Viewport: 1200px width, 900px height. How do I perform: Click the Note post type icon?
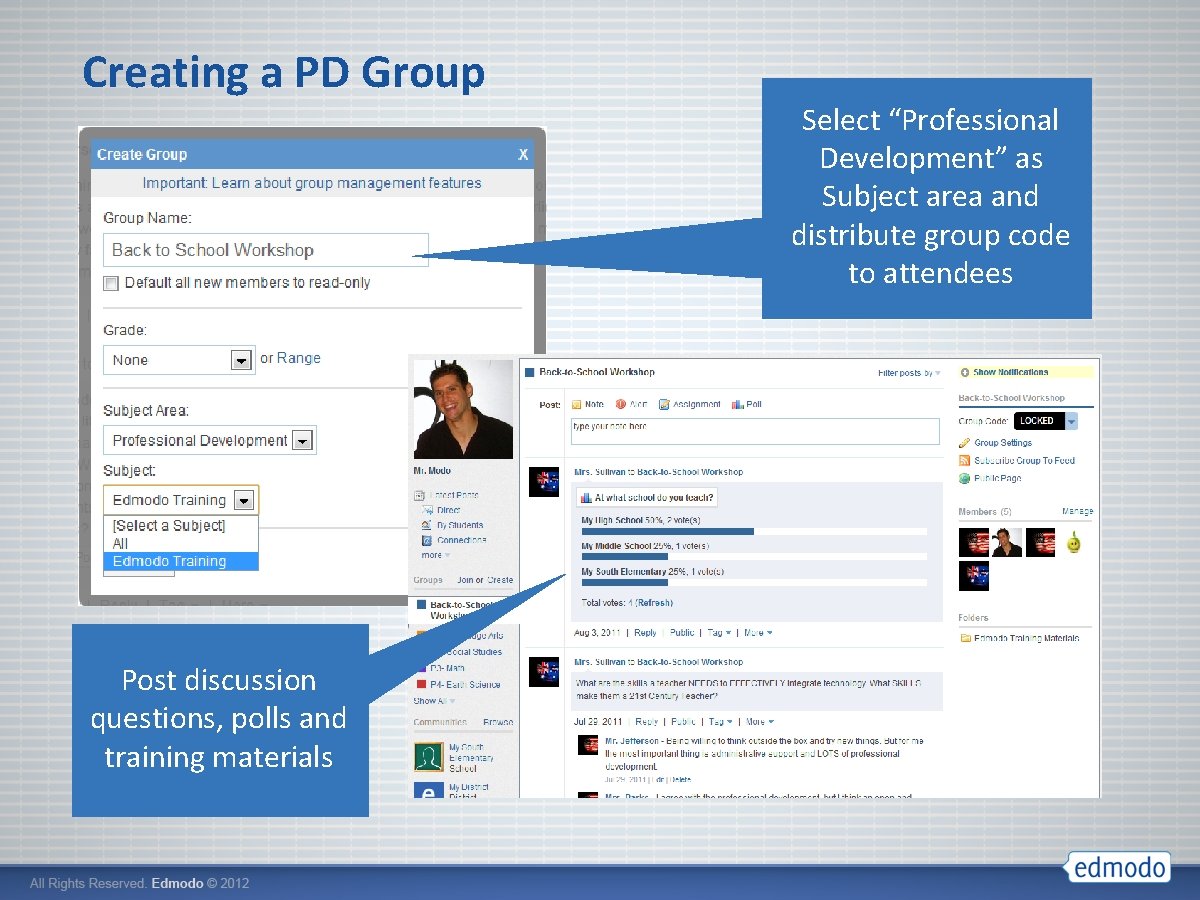pyautogui.click(x=576, y=405)
